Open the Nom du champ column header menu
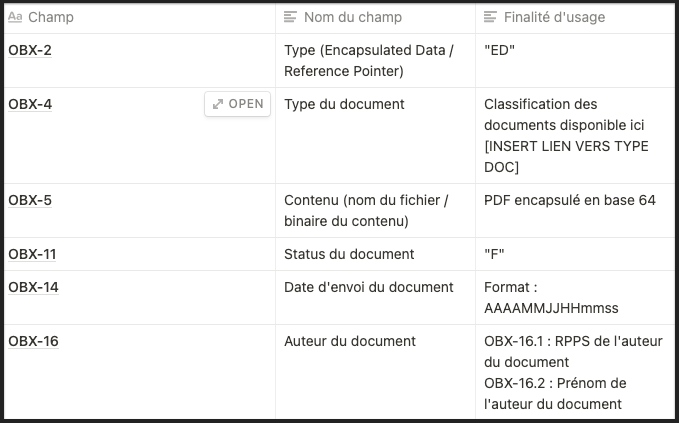 (375, 17)
